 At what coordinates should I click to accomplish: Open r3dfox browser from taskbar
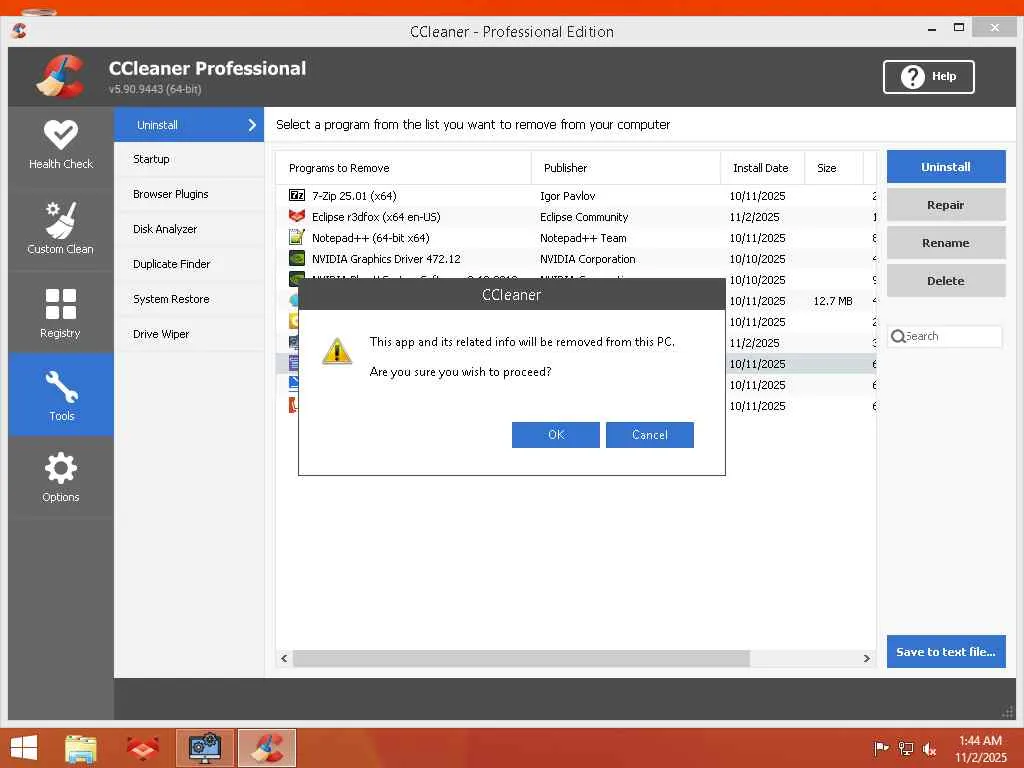point(142,748)
